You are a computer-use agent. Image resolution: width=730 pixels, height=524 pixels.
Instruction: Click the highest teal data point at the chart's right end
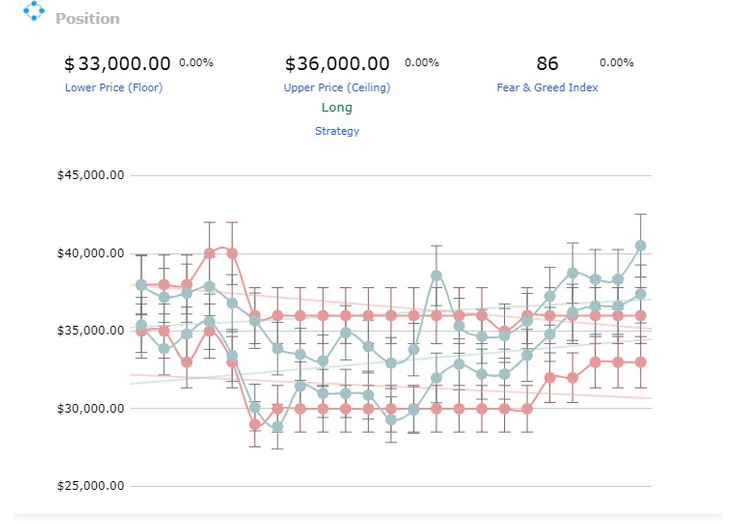(x=641, y=245)
